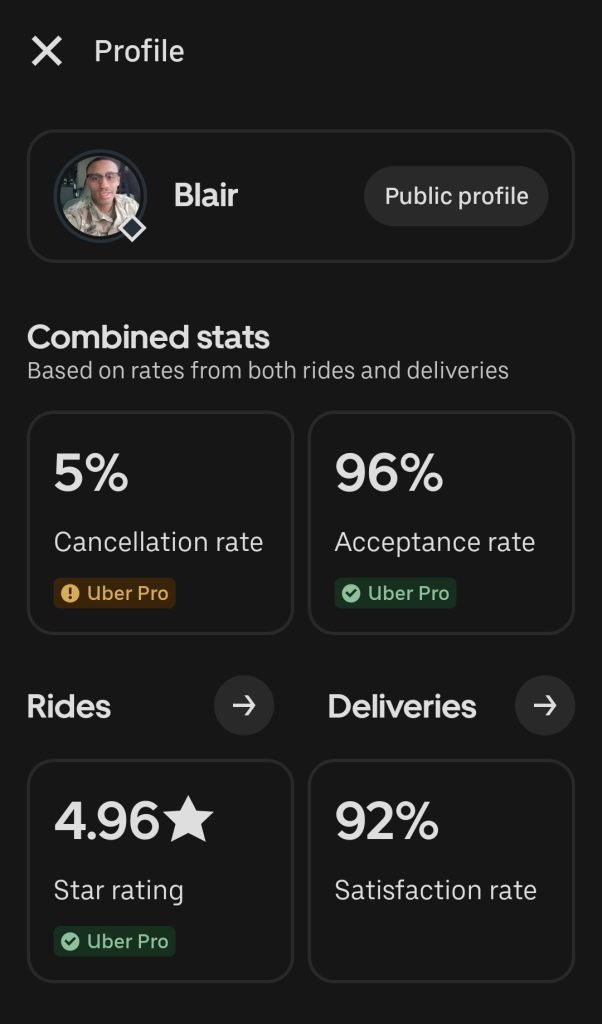Viewport: 602px width, 1024px height.
Task: Tap the green check icon under Acceptance rate
Action: pos(351,593)
